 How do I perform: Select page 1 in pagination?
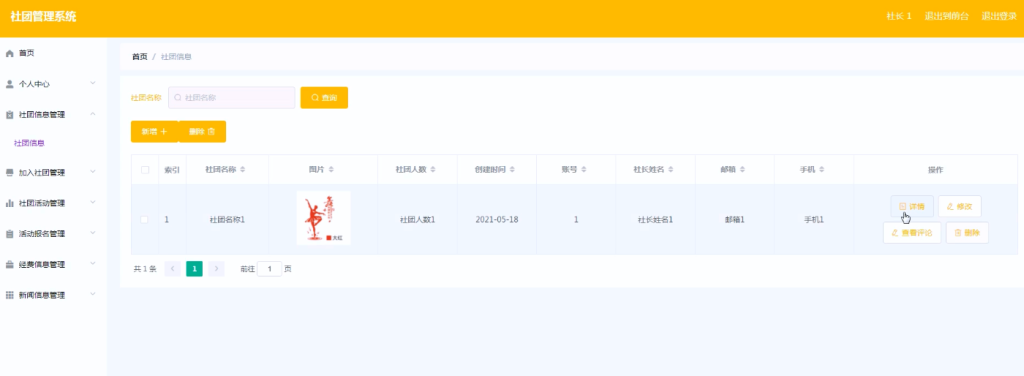195,269
